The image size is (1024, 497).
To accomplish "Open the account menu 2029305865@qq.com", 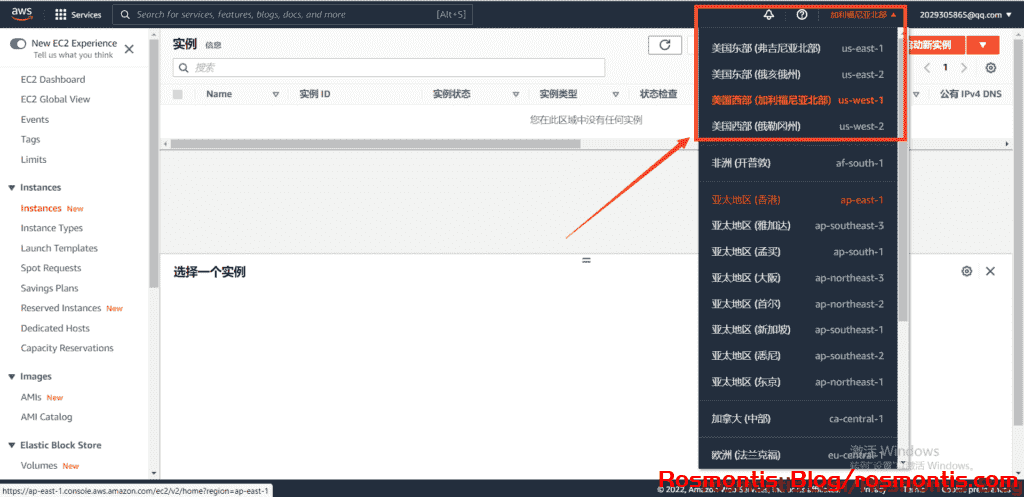I will click(x=965, y=14).
